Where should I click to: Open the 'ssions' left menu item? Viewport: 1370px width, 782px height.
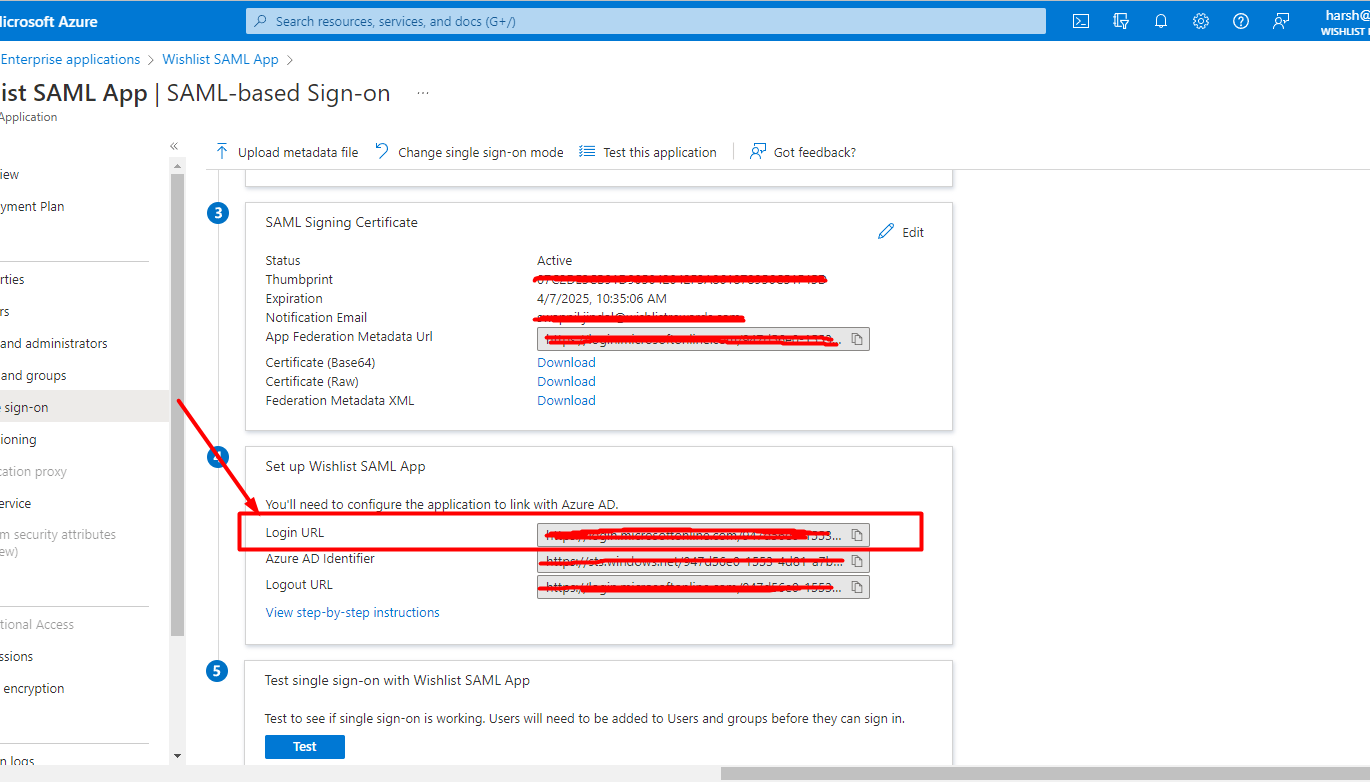[x=17, y=656]
